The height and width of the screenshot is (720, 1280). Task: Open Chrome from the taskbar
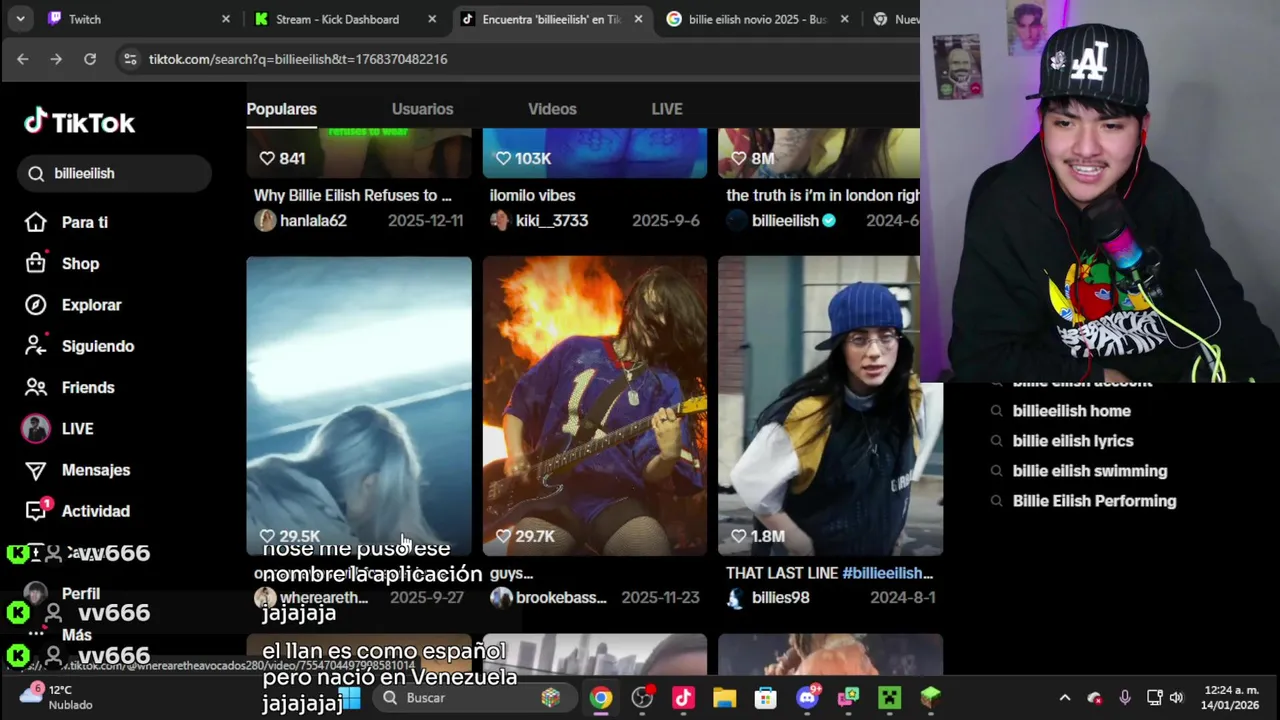point(600,698)
